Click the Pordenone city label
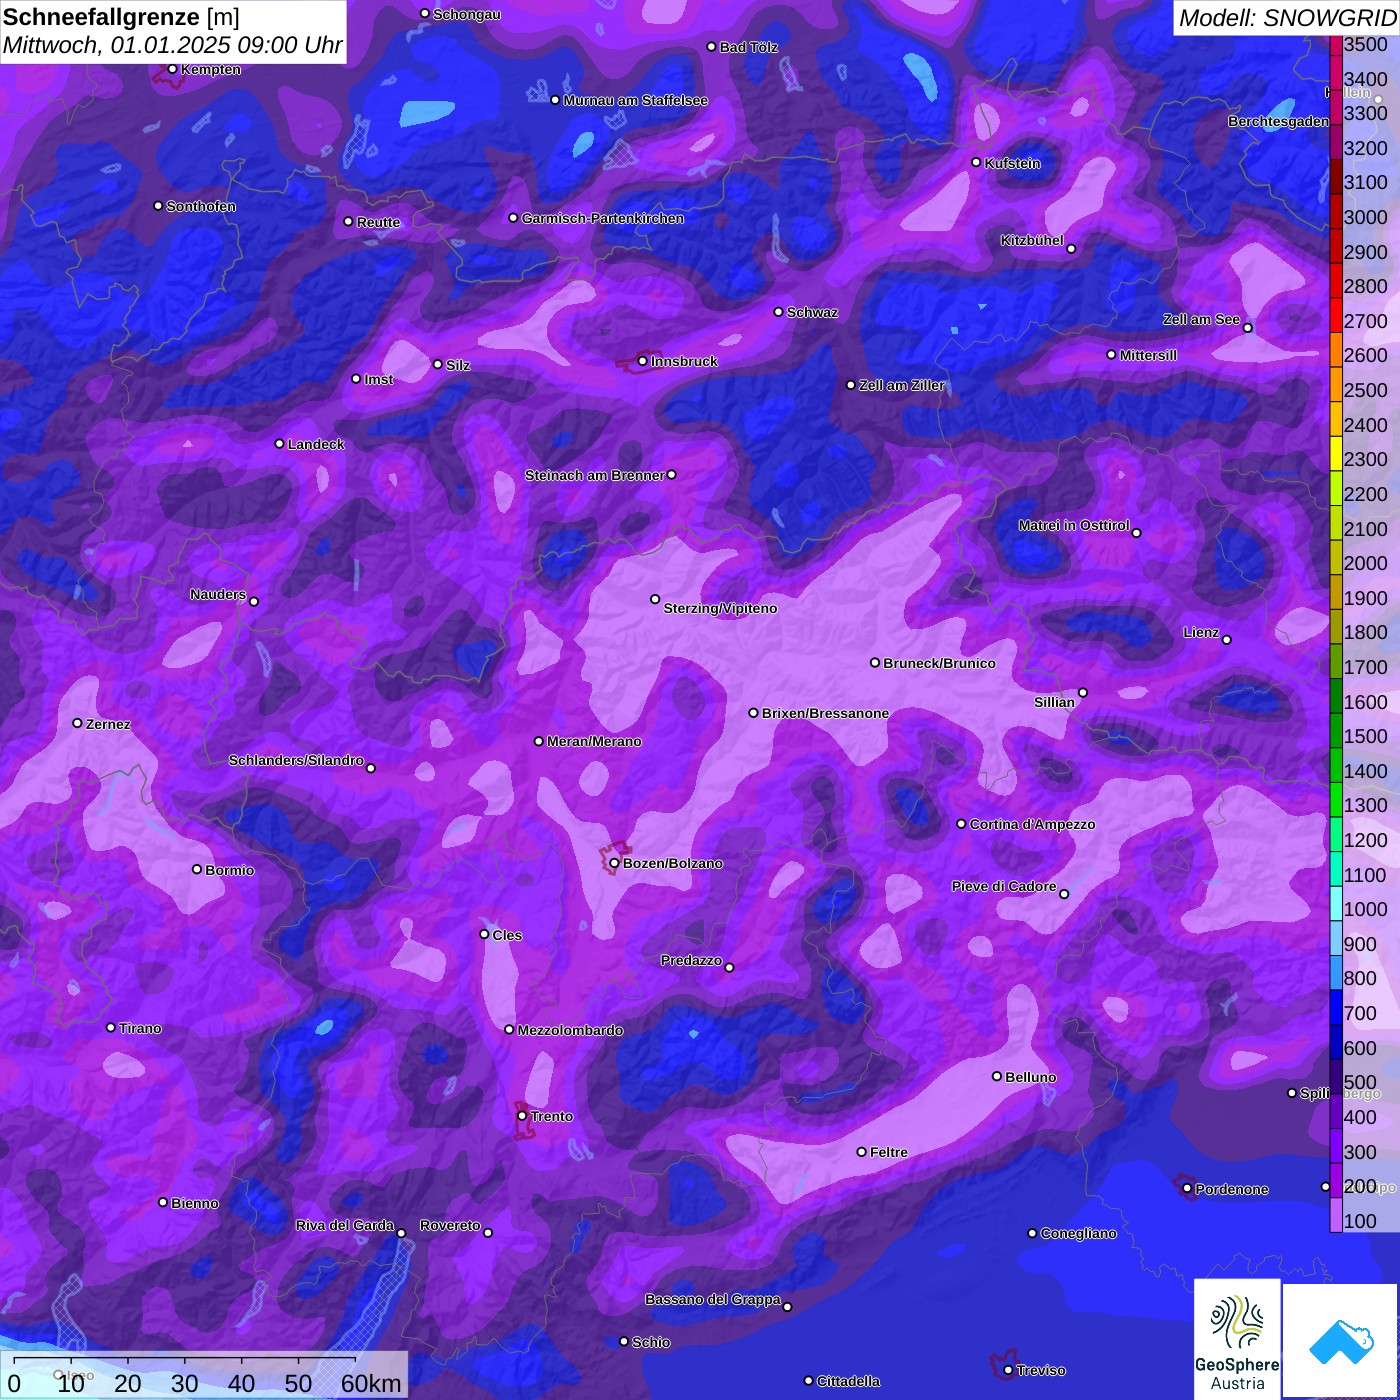1400x1400 pixels. click(1231, 1189)
